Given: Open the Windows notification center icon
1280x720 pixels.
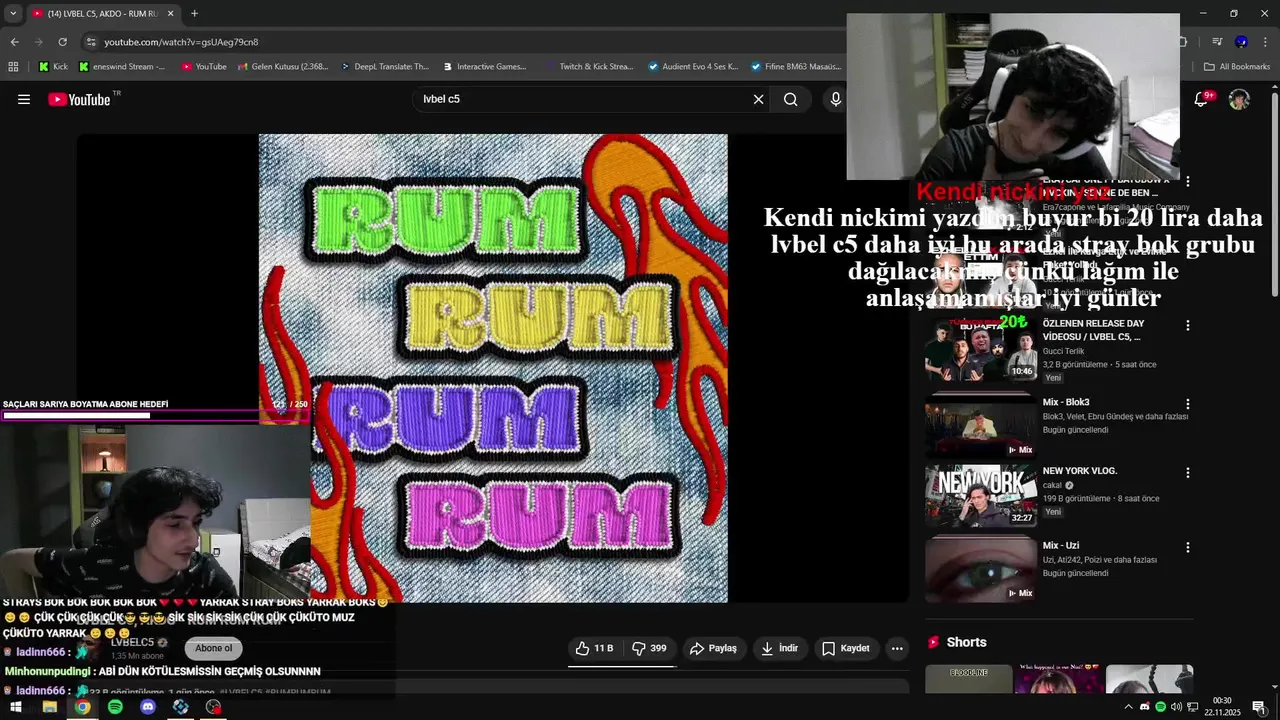Looking at the screenshot, I should coord(1259,707).
